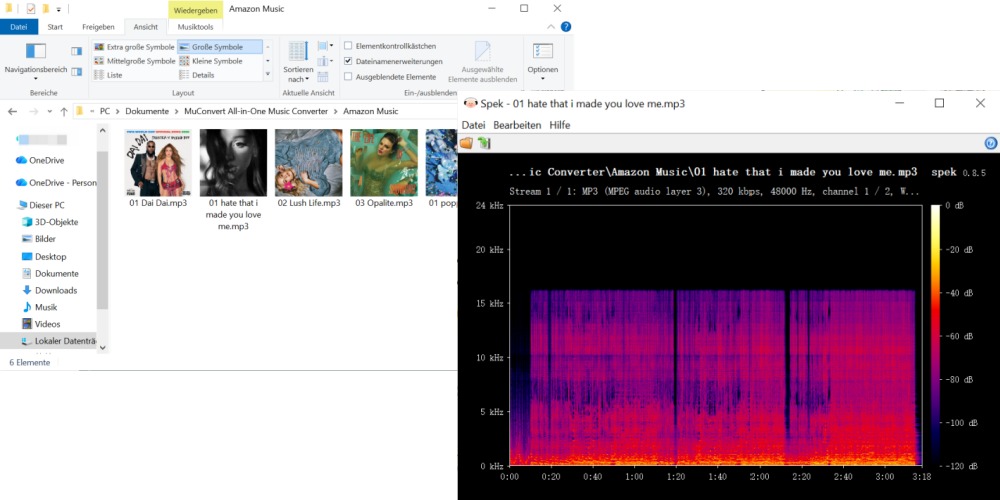Click Optionen button in ribbon
Viewport: 1000px width, 500px height.
coord(543,61)
